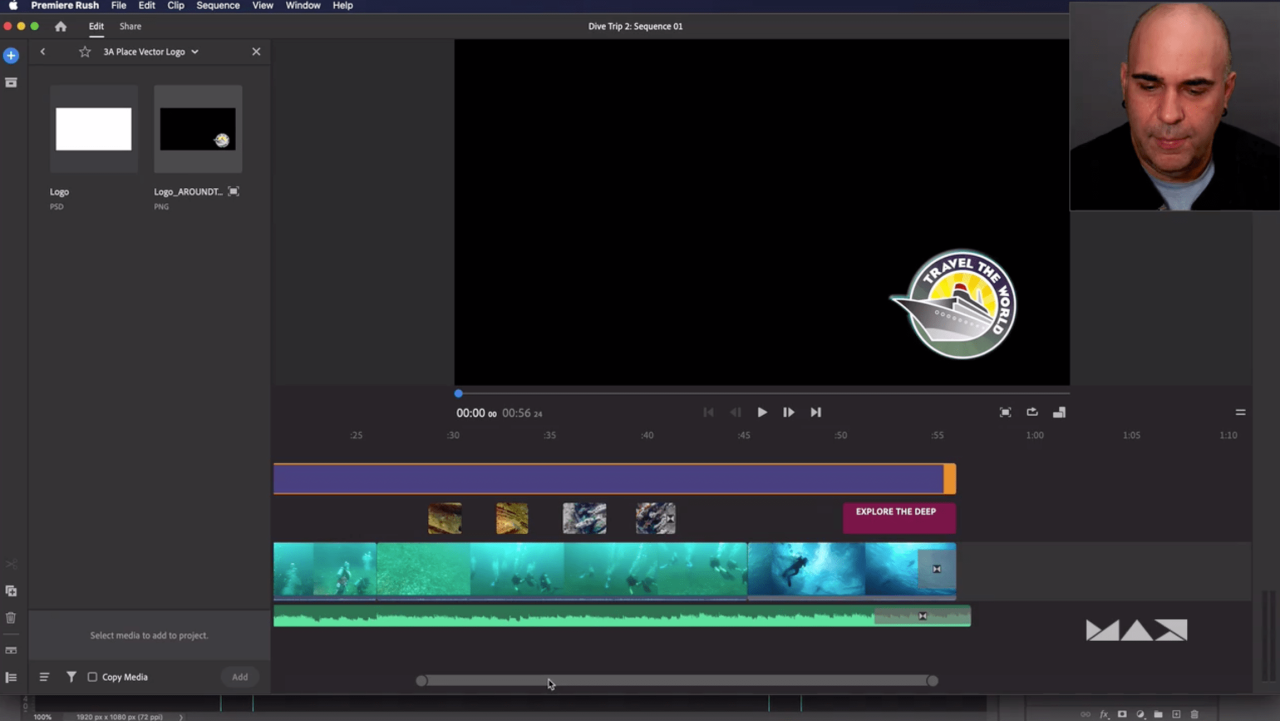
Task: Open the File menu
Action: pyautogui.click(x=118, y=5)
